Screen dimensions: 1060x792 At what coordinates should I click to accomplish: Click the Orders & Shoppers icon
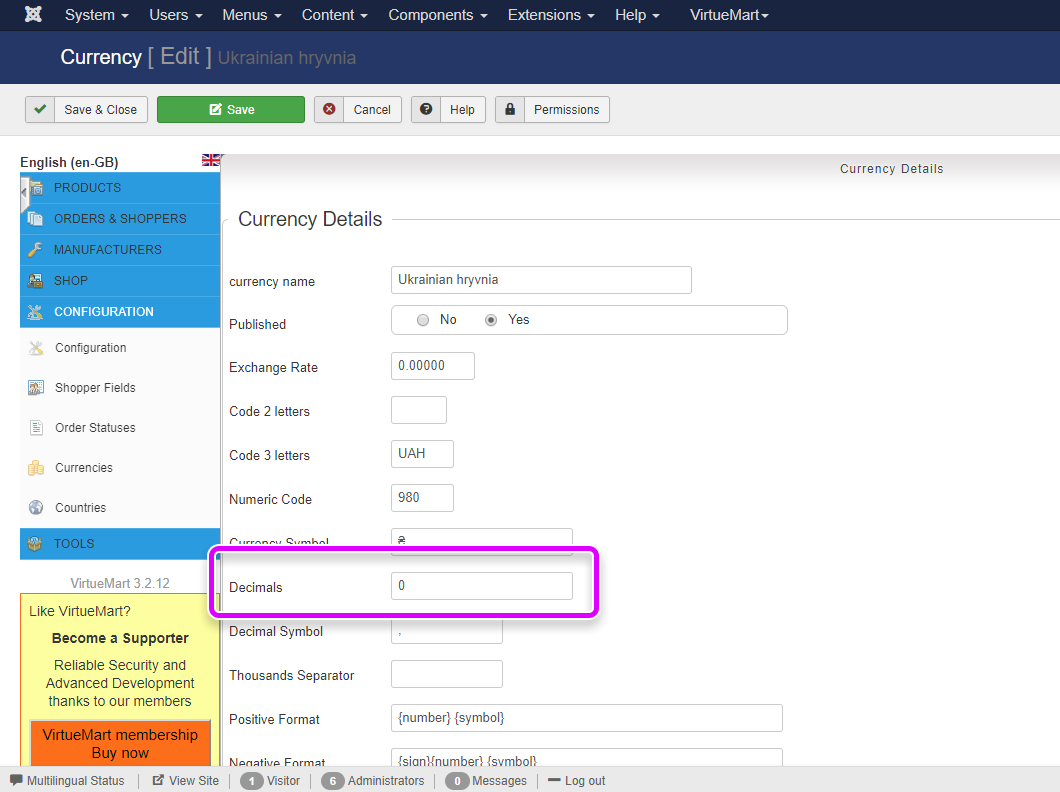coord(35,218)
